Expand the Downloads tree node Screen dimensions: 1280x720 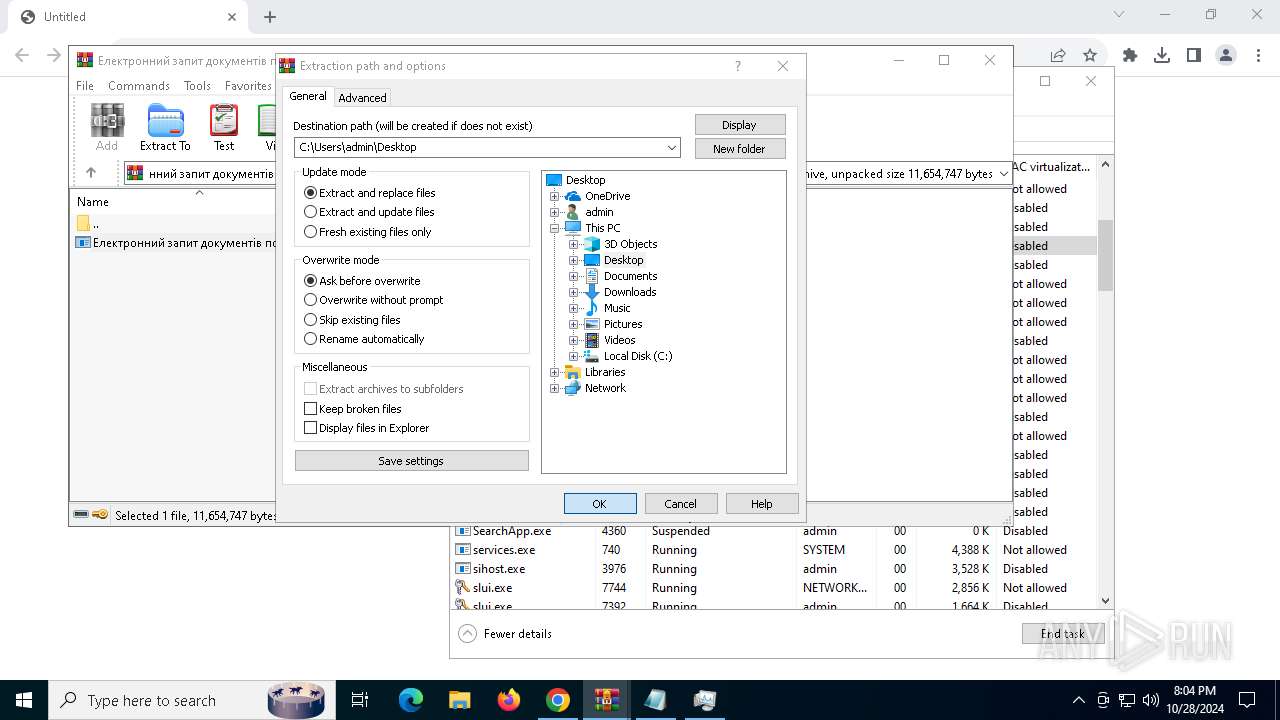[573, 292]
